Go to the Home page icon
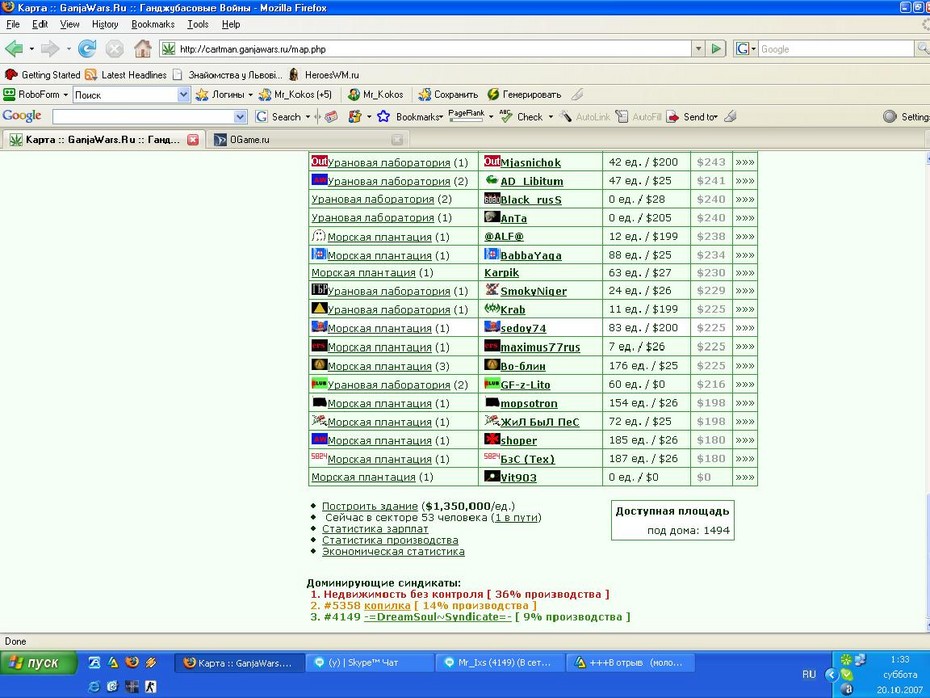Image resolution: width=930 pixels, height=698 pixels. coord(142,49)
